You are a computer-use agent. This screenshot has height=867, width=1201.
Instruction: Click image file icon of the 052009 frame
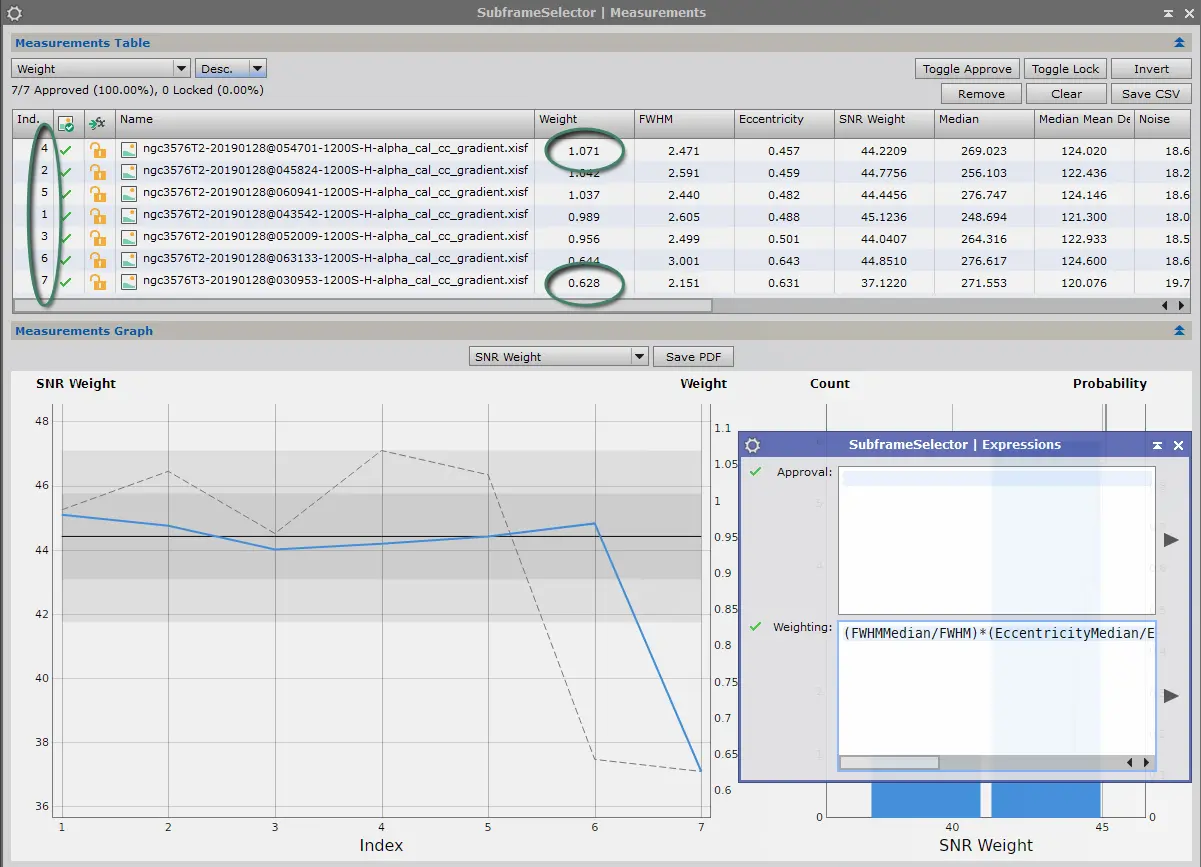pyautogui.click(x=129, y=238)
